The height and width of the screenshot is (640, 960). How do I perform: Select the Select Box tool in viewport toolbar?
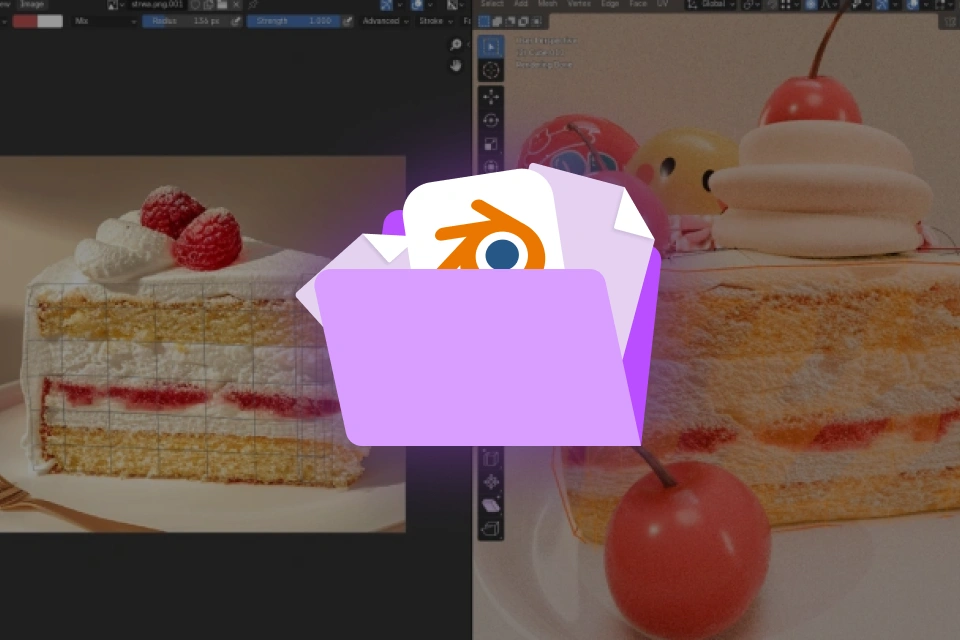pos(490,47)
